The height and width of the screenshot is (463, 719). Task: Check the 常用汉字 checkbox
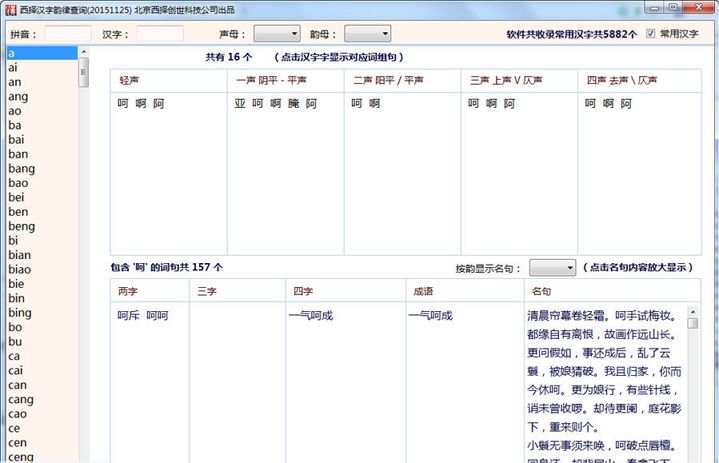(x=650, y=33)
